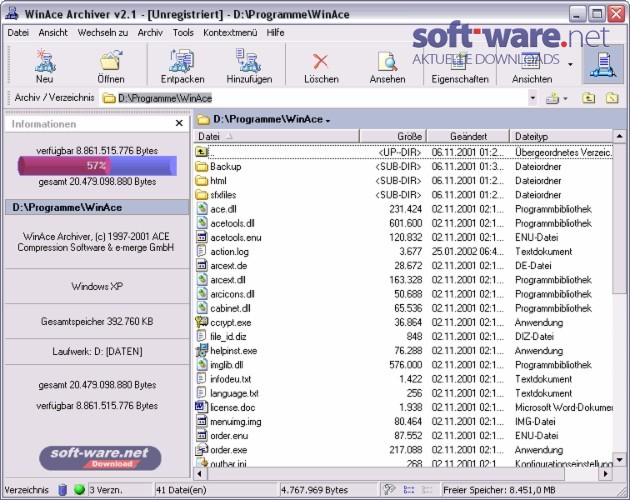Open the Datei menu

pyautogui.click(x=18, y=33)
